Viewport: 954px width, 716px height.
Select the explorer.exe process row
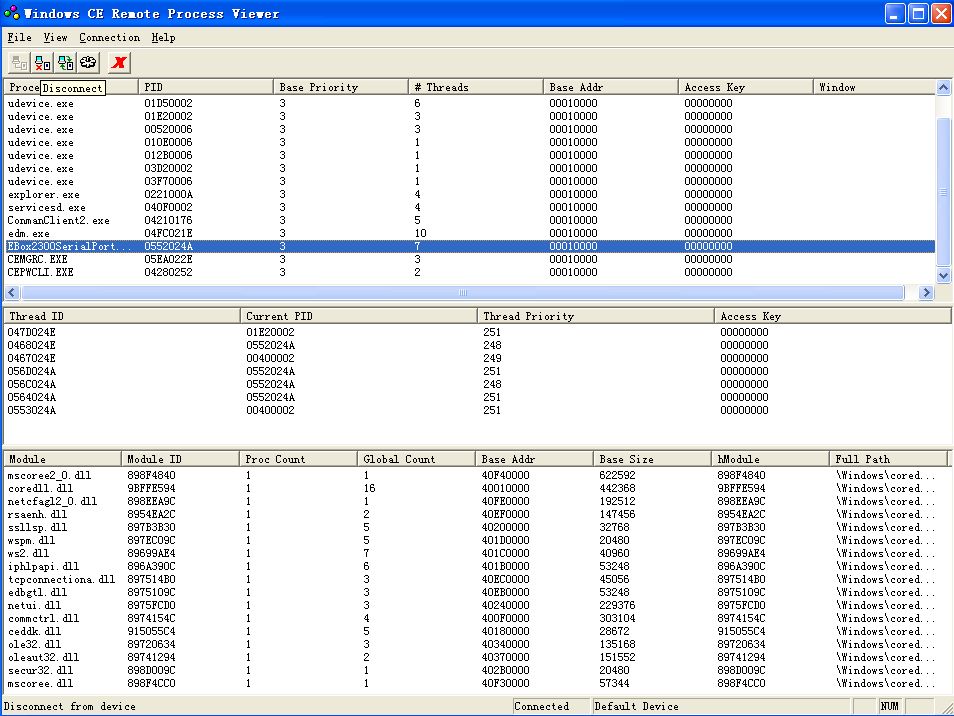coord(470,195)
